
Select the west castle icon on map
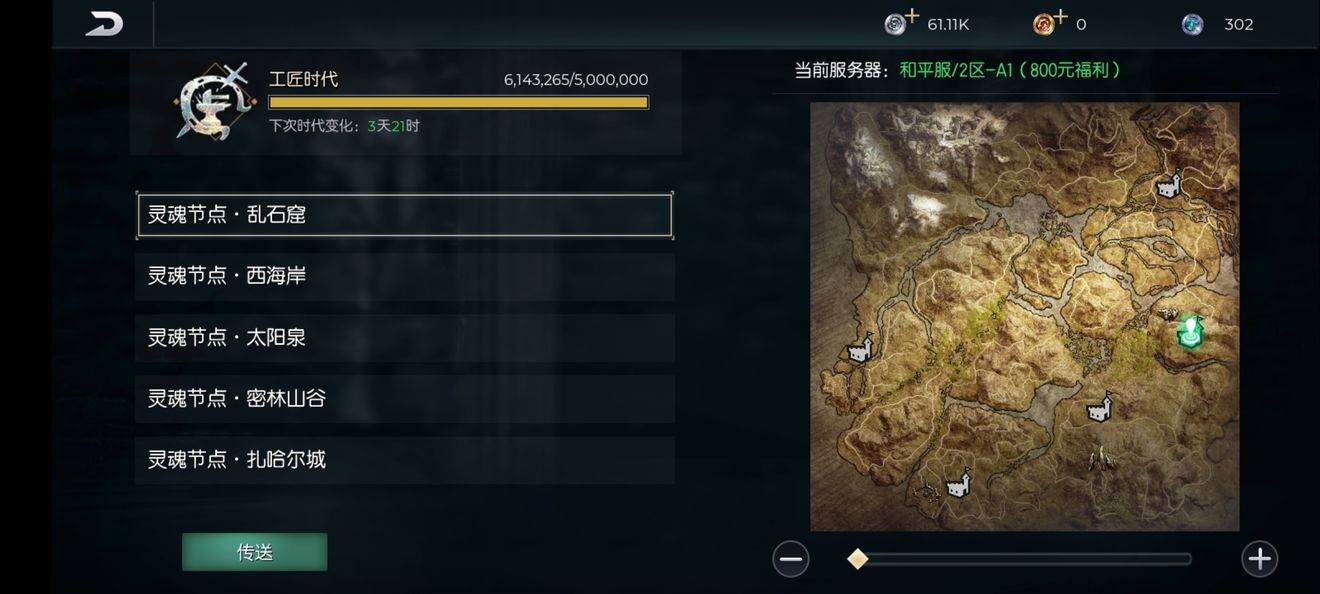[x=860, y=348]
